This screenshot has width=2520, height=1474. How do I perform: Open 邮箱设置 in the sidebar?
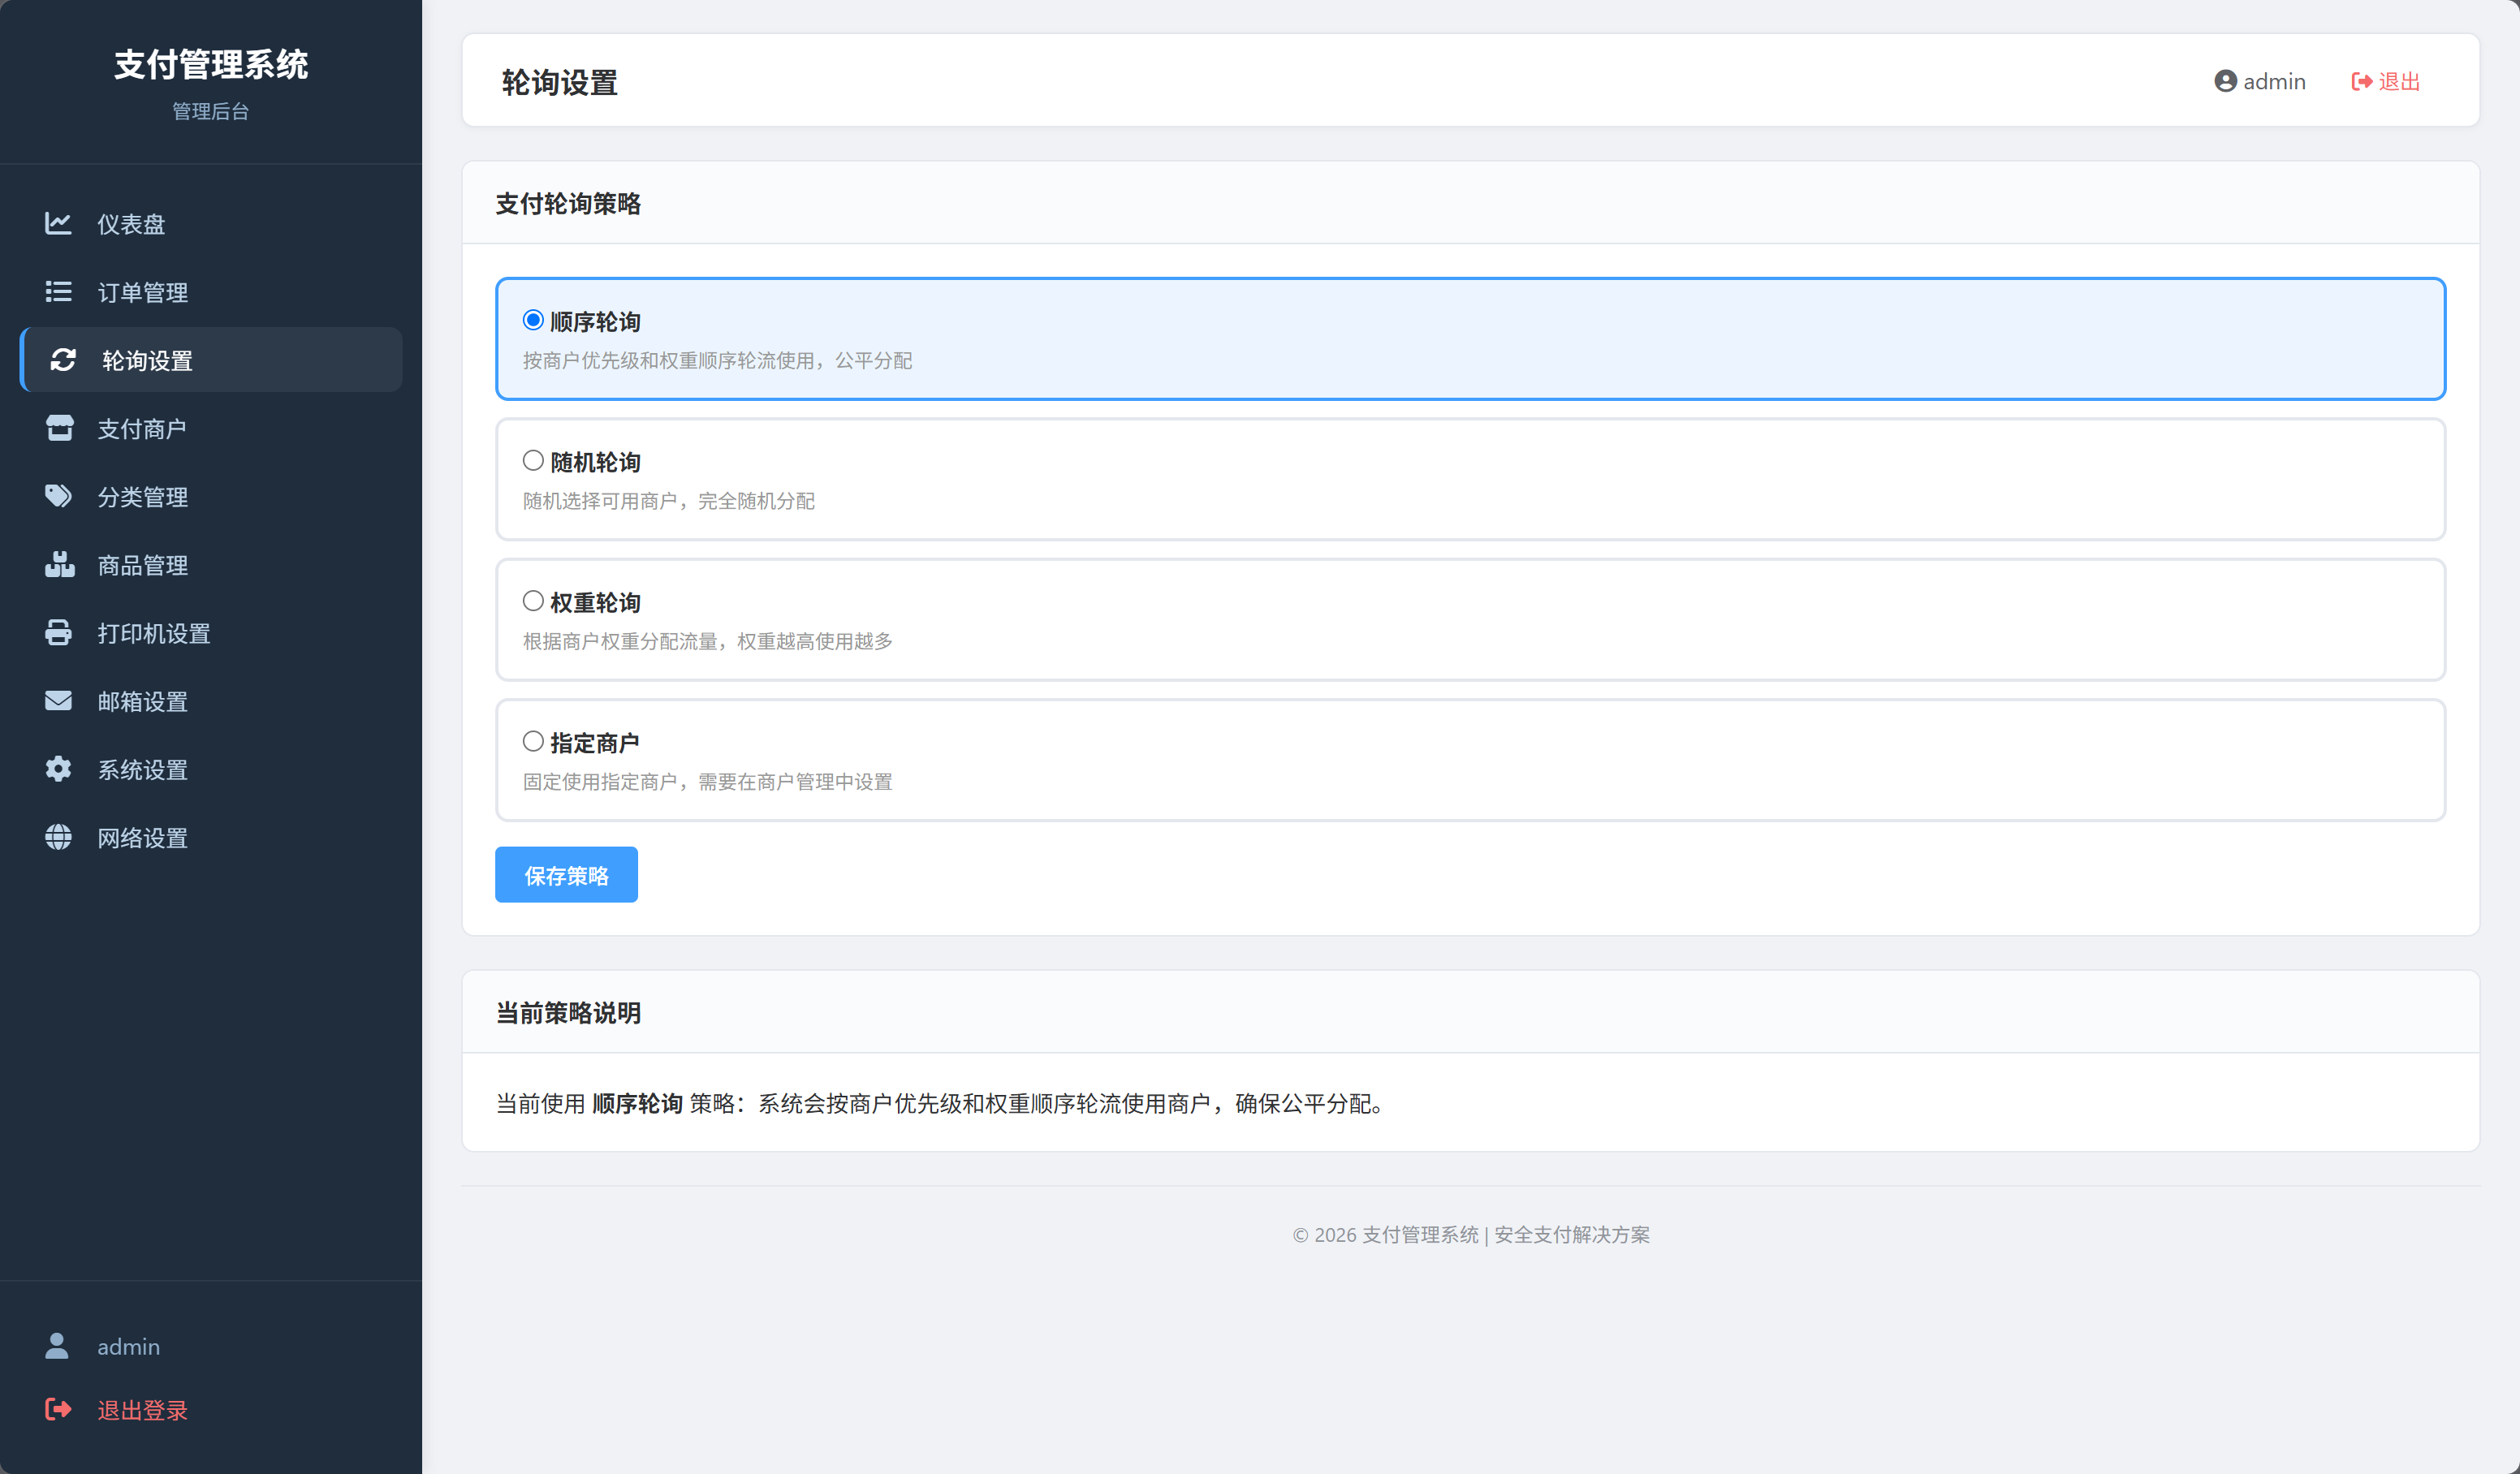[x=211, y=700]
